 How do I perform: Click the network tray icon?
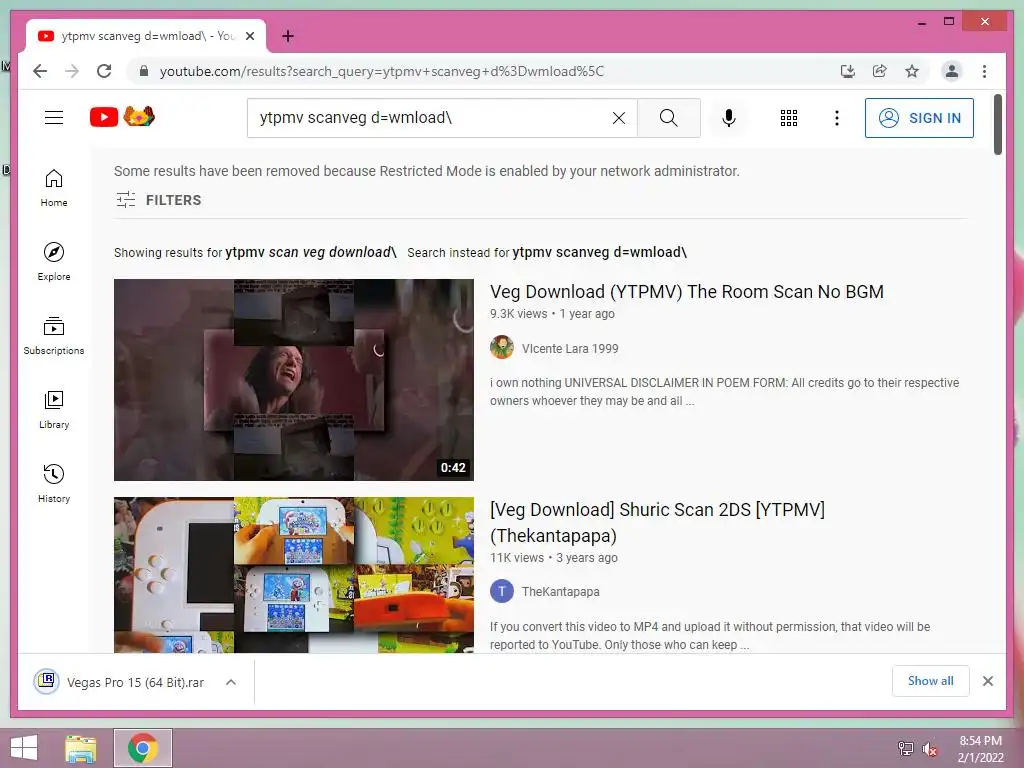(905, 749)
